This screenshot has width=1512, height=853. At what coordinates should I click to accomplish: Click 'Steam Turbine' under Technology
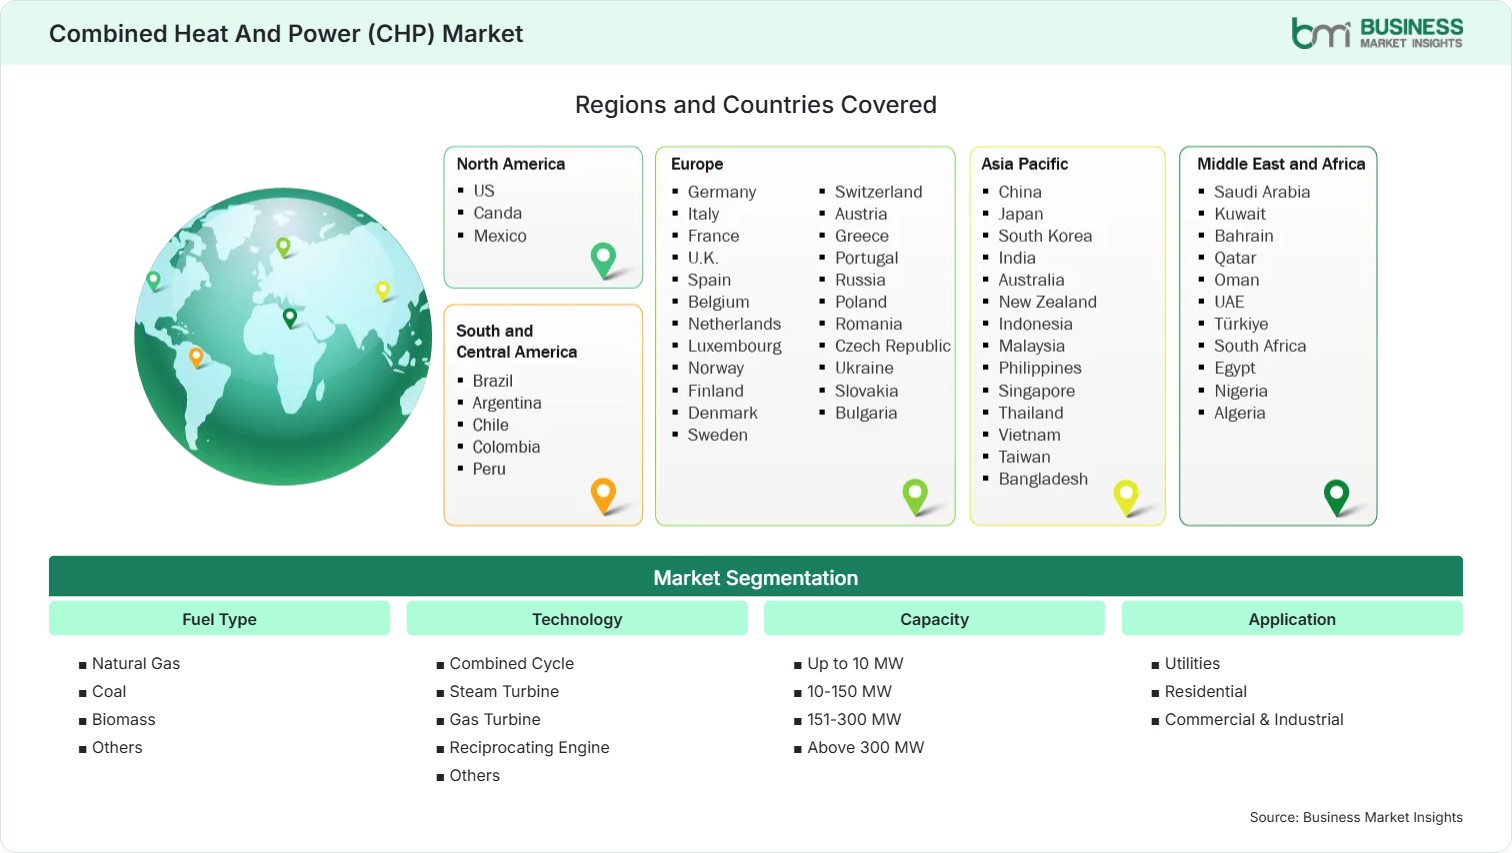(x=504, y=691)
